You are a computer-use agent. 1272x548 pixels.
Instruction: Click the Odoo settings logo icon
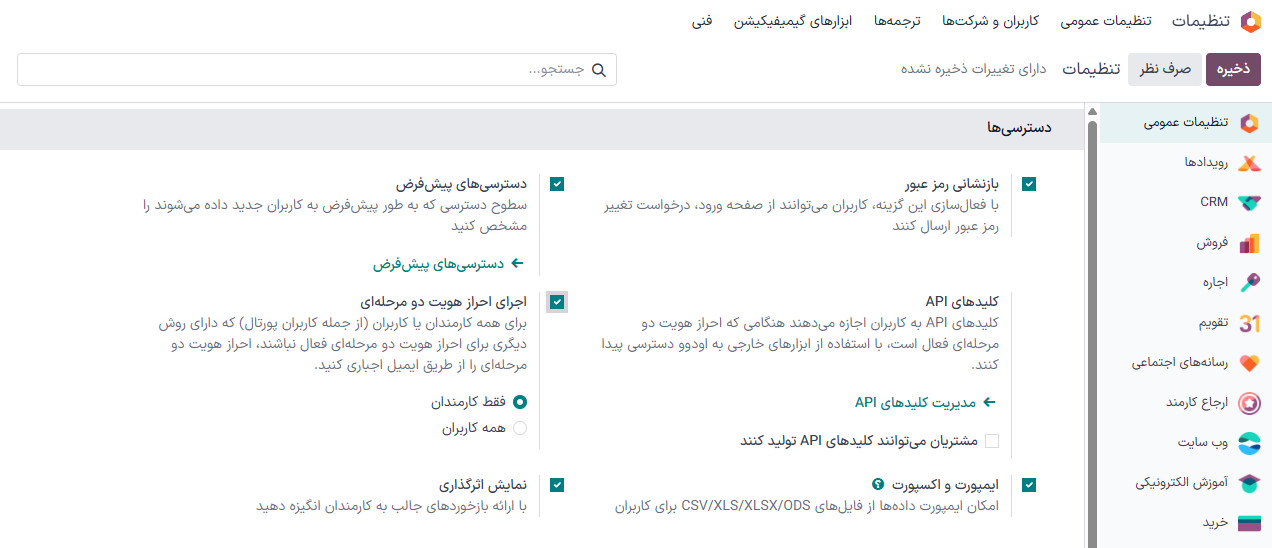[1250, 21]
